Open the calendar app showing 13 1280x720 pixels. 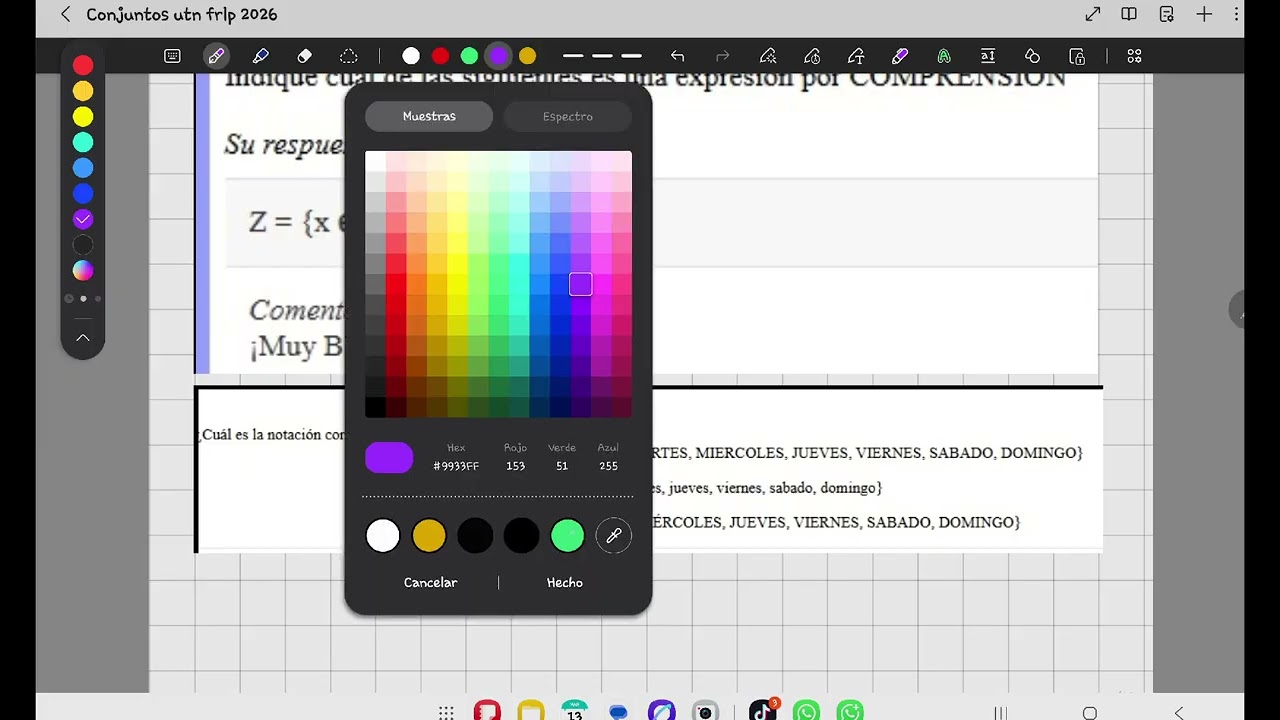point(575,711)
